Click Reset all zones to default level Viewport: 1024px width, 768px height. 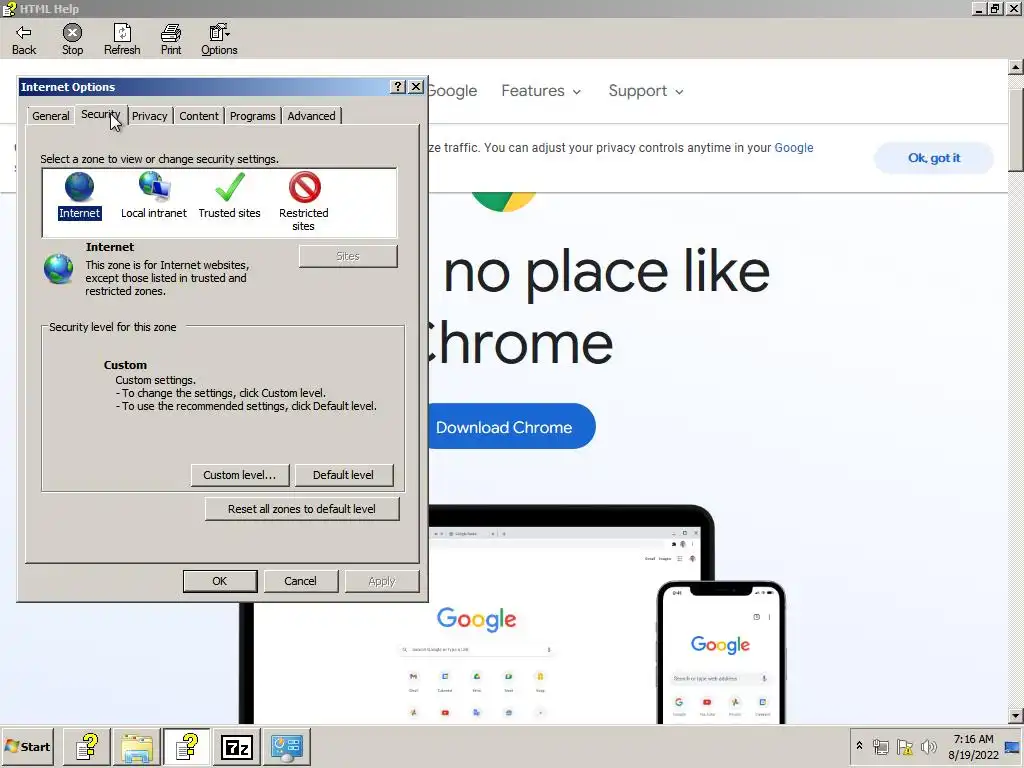pos(302,509)
